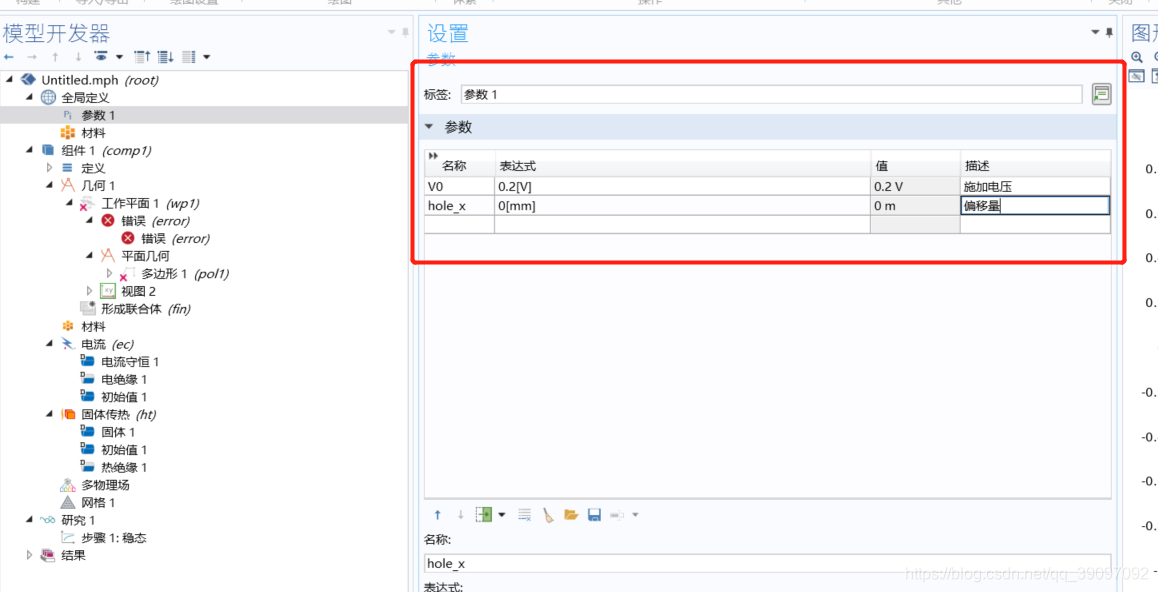Click the label properties icon next to 标签 field
1158x592 pixels.
(1101, 94)
